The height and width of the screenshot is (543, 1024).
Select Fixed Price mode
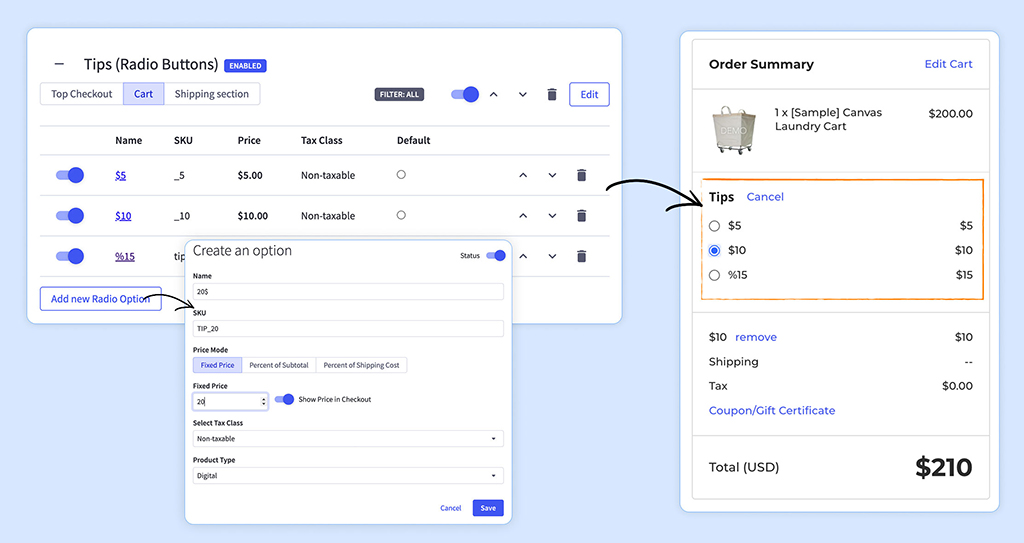217,365
